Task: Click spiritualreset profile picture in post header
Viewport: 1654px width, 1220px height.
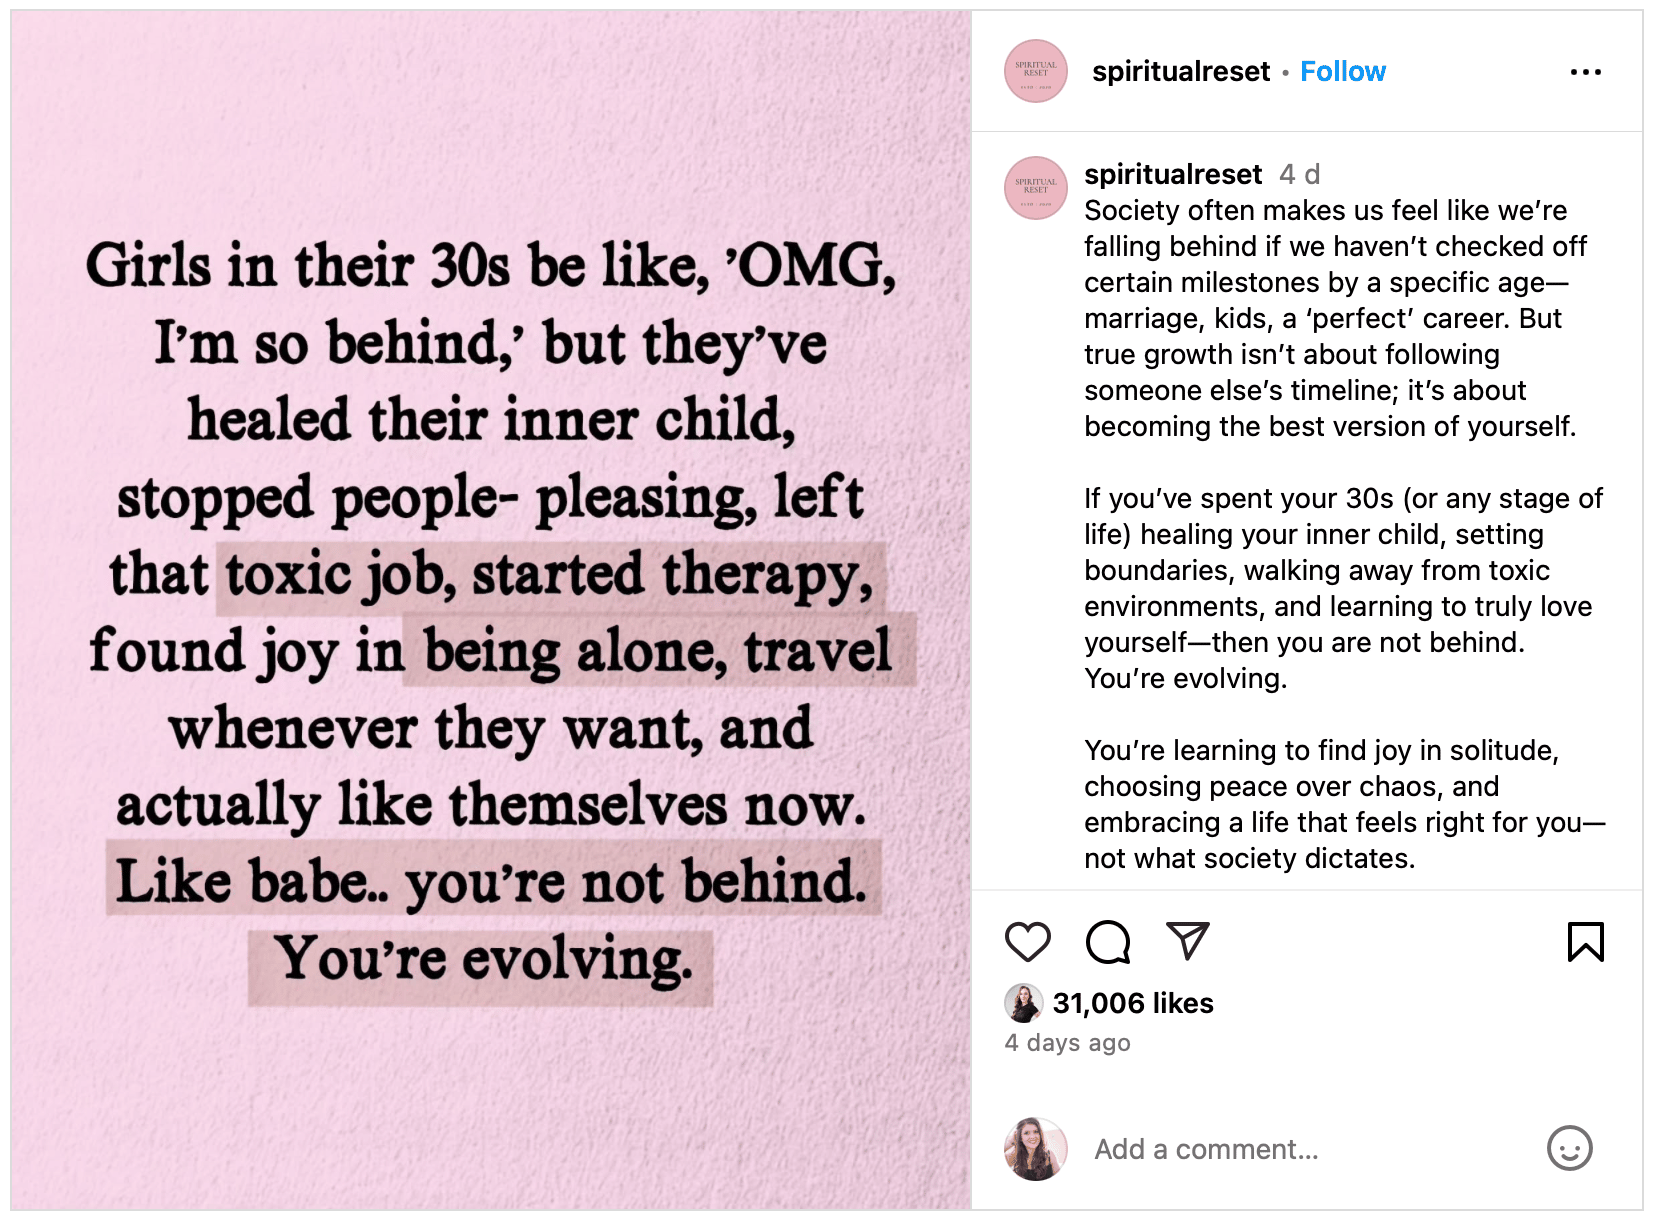Action: point(1036,72)
